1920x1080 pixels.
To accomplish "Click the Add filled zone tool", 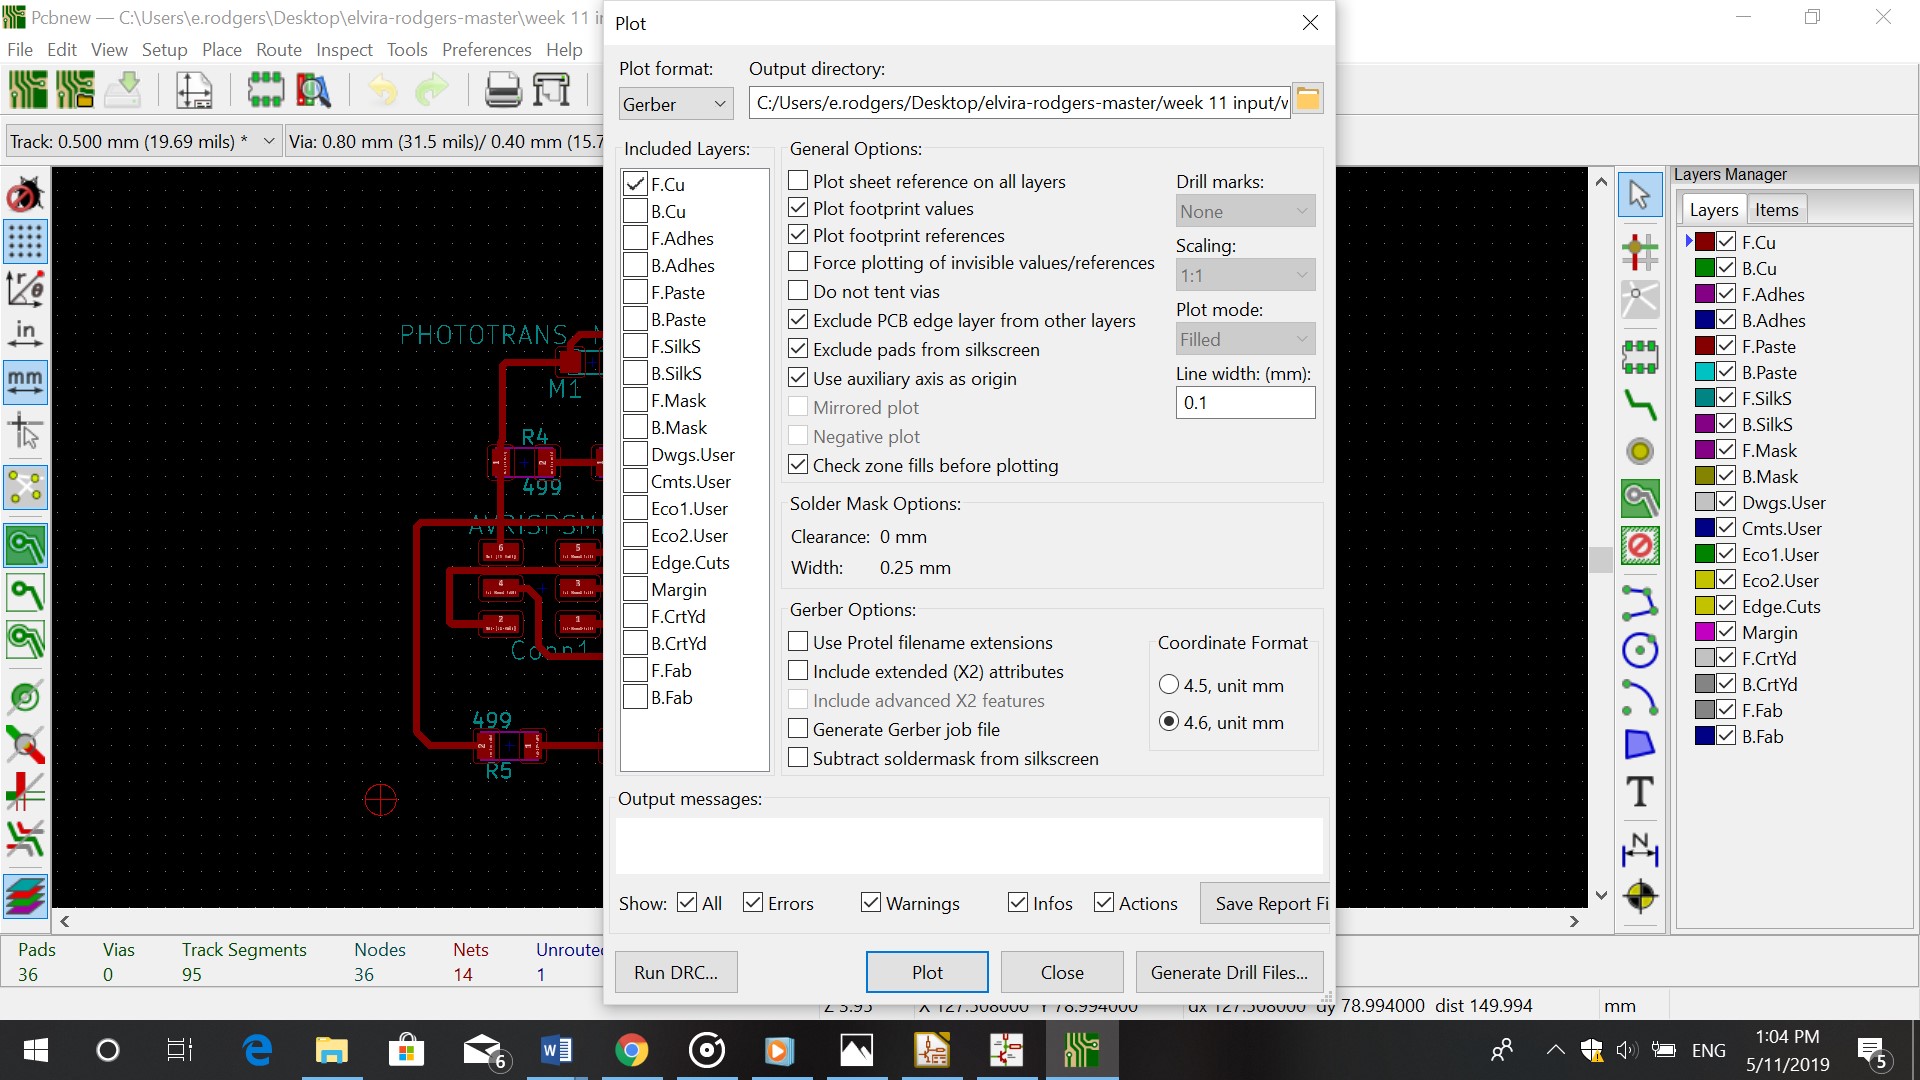I will pos(1640,498).
